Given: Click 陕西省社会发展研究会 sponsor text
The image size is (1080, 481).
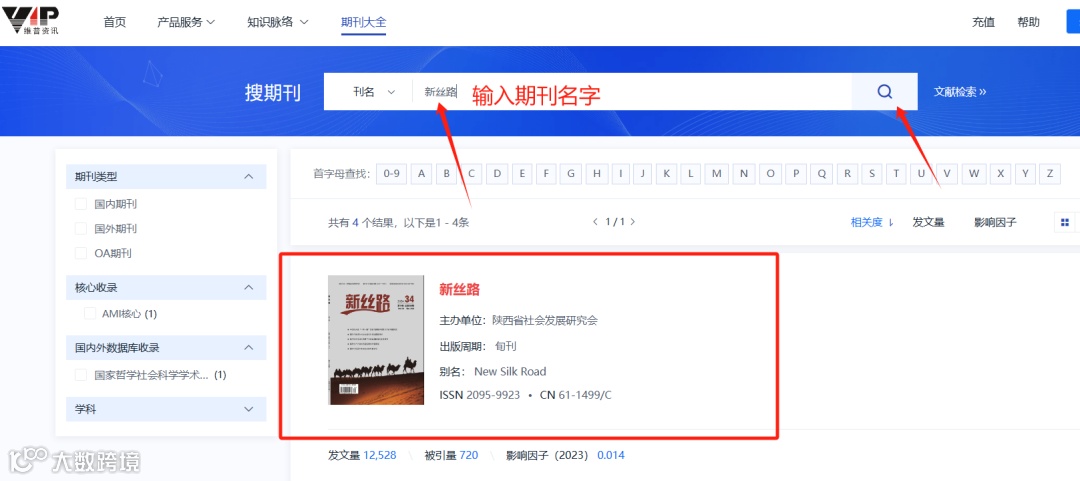Looking at the screenshot, I should pyautogui.click(x=545, y=320).
